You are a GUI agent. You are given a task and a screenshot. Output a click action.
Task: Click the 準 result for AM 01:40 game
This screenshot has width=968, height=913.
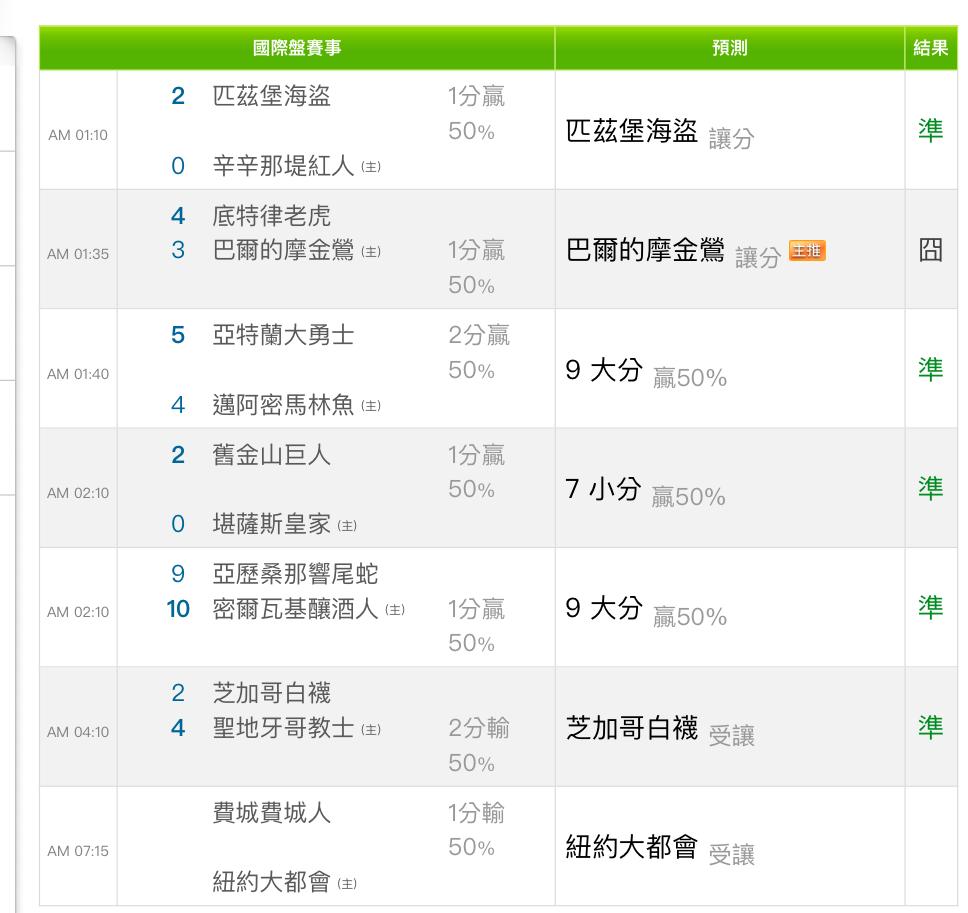tap(930, 369)
